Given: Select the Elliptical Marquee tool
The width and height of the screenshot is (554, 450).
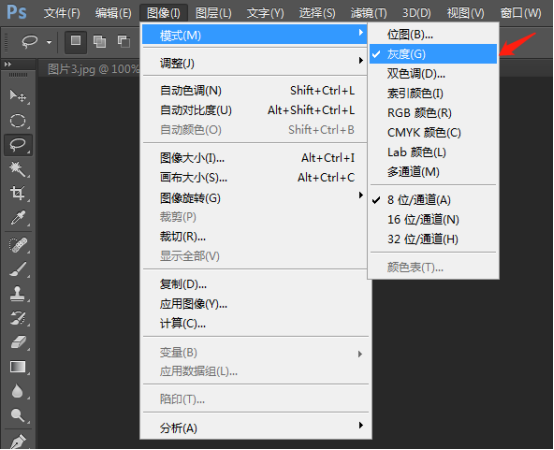Looking at the screenshot, I should [x=18, y=120].
